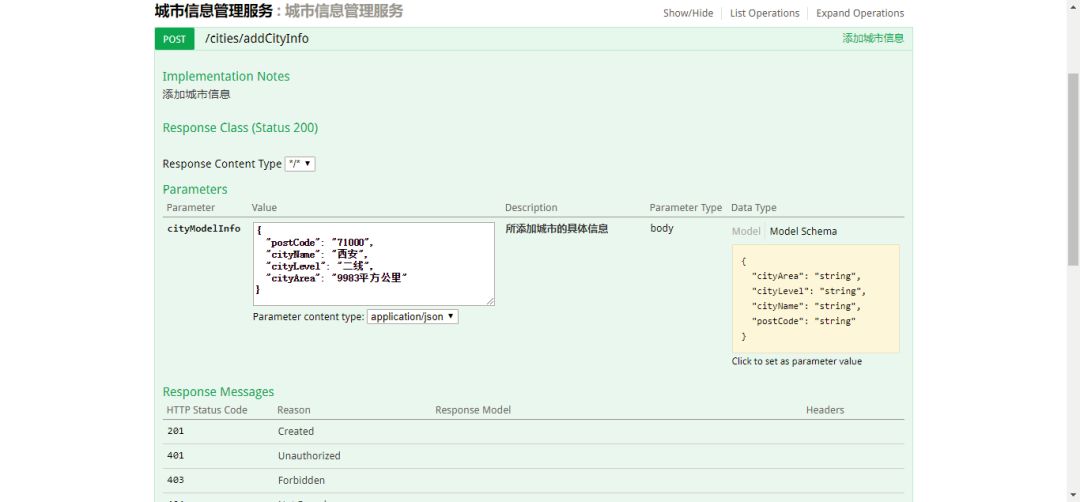Click the scrollbar down arrow
The height and width of the screenshot is (502, 1080).
pos(1073,494)
